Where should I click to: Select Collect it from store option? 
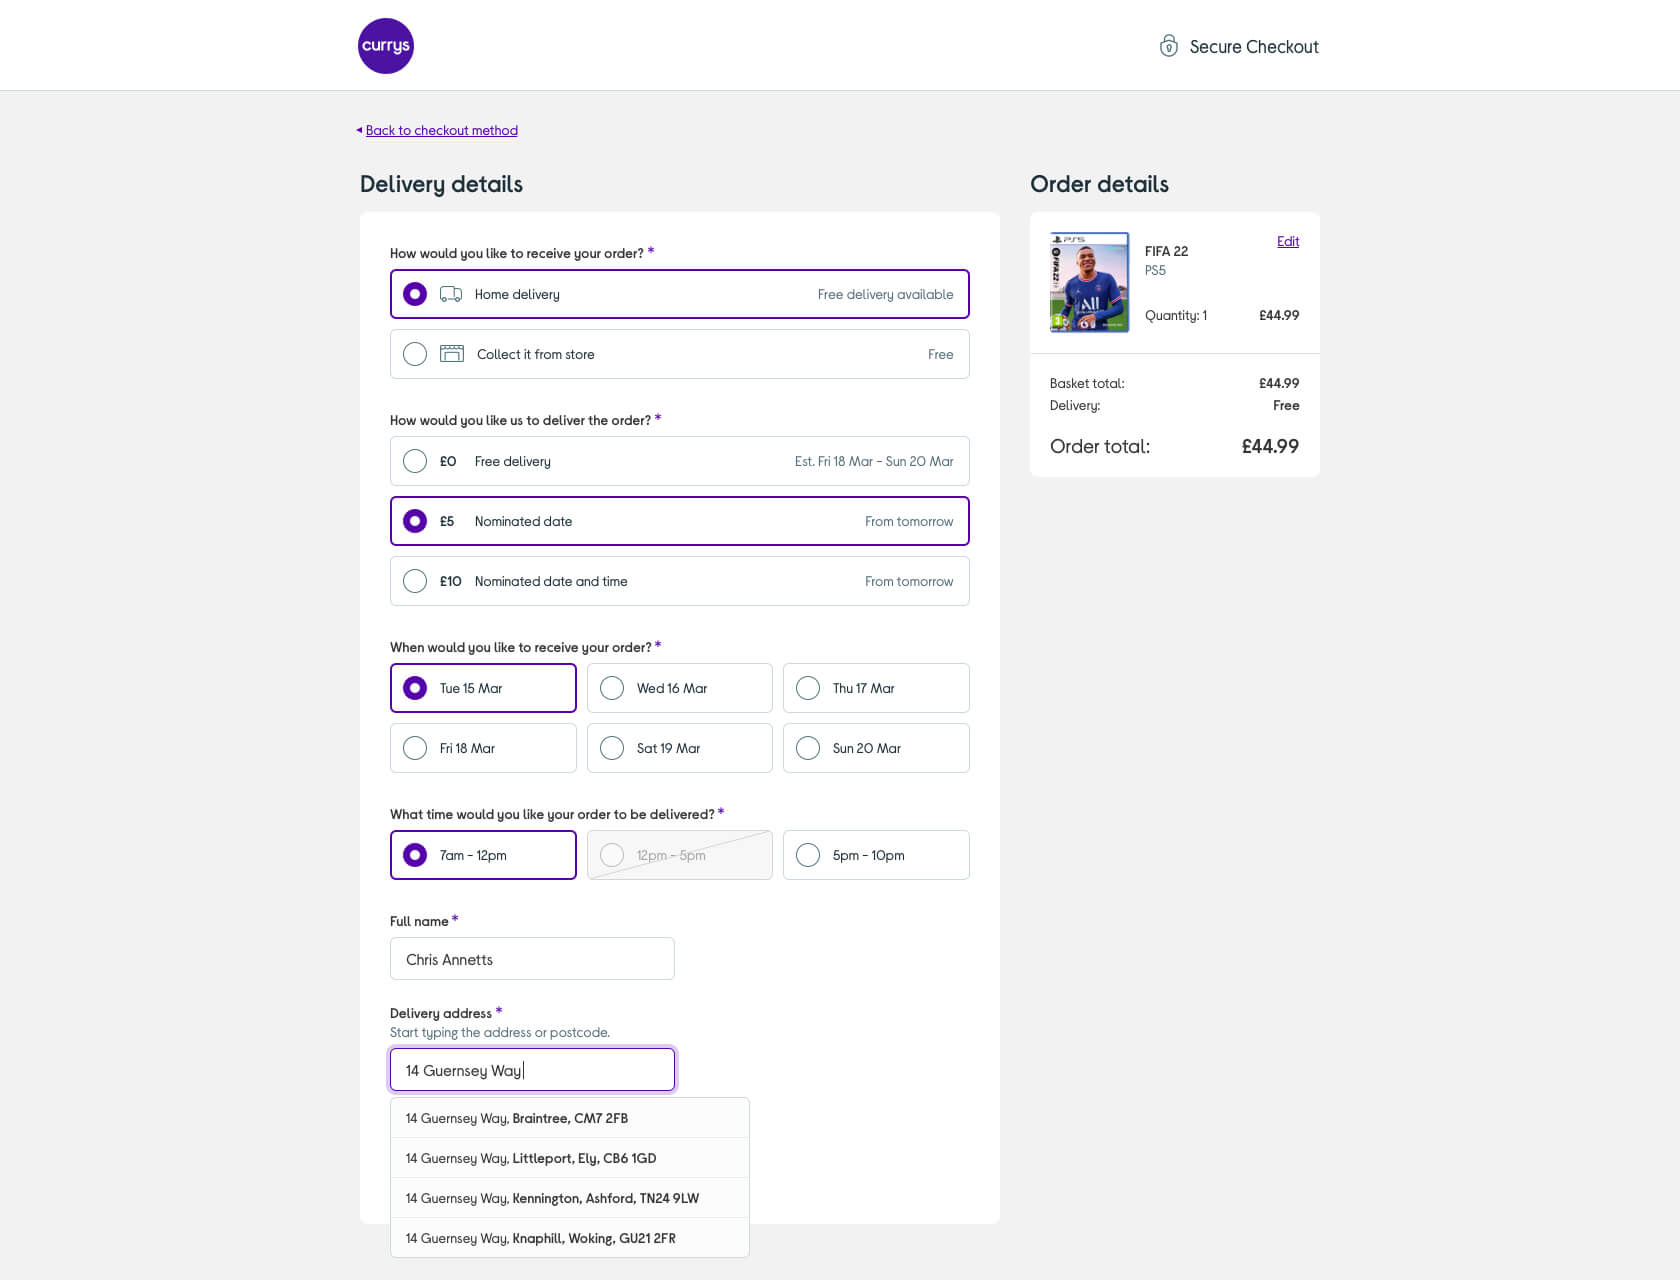(680, 354)
